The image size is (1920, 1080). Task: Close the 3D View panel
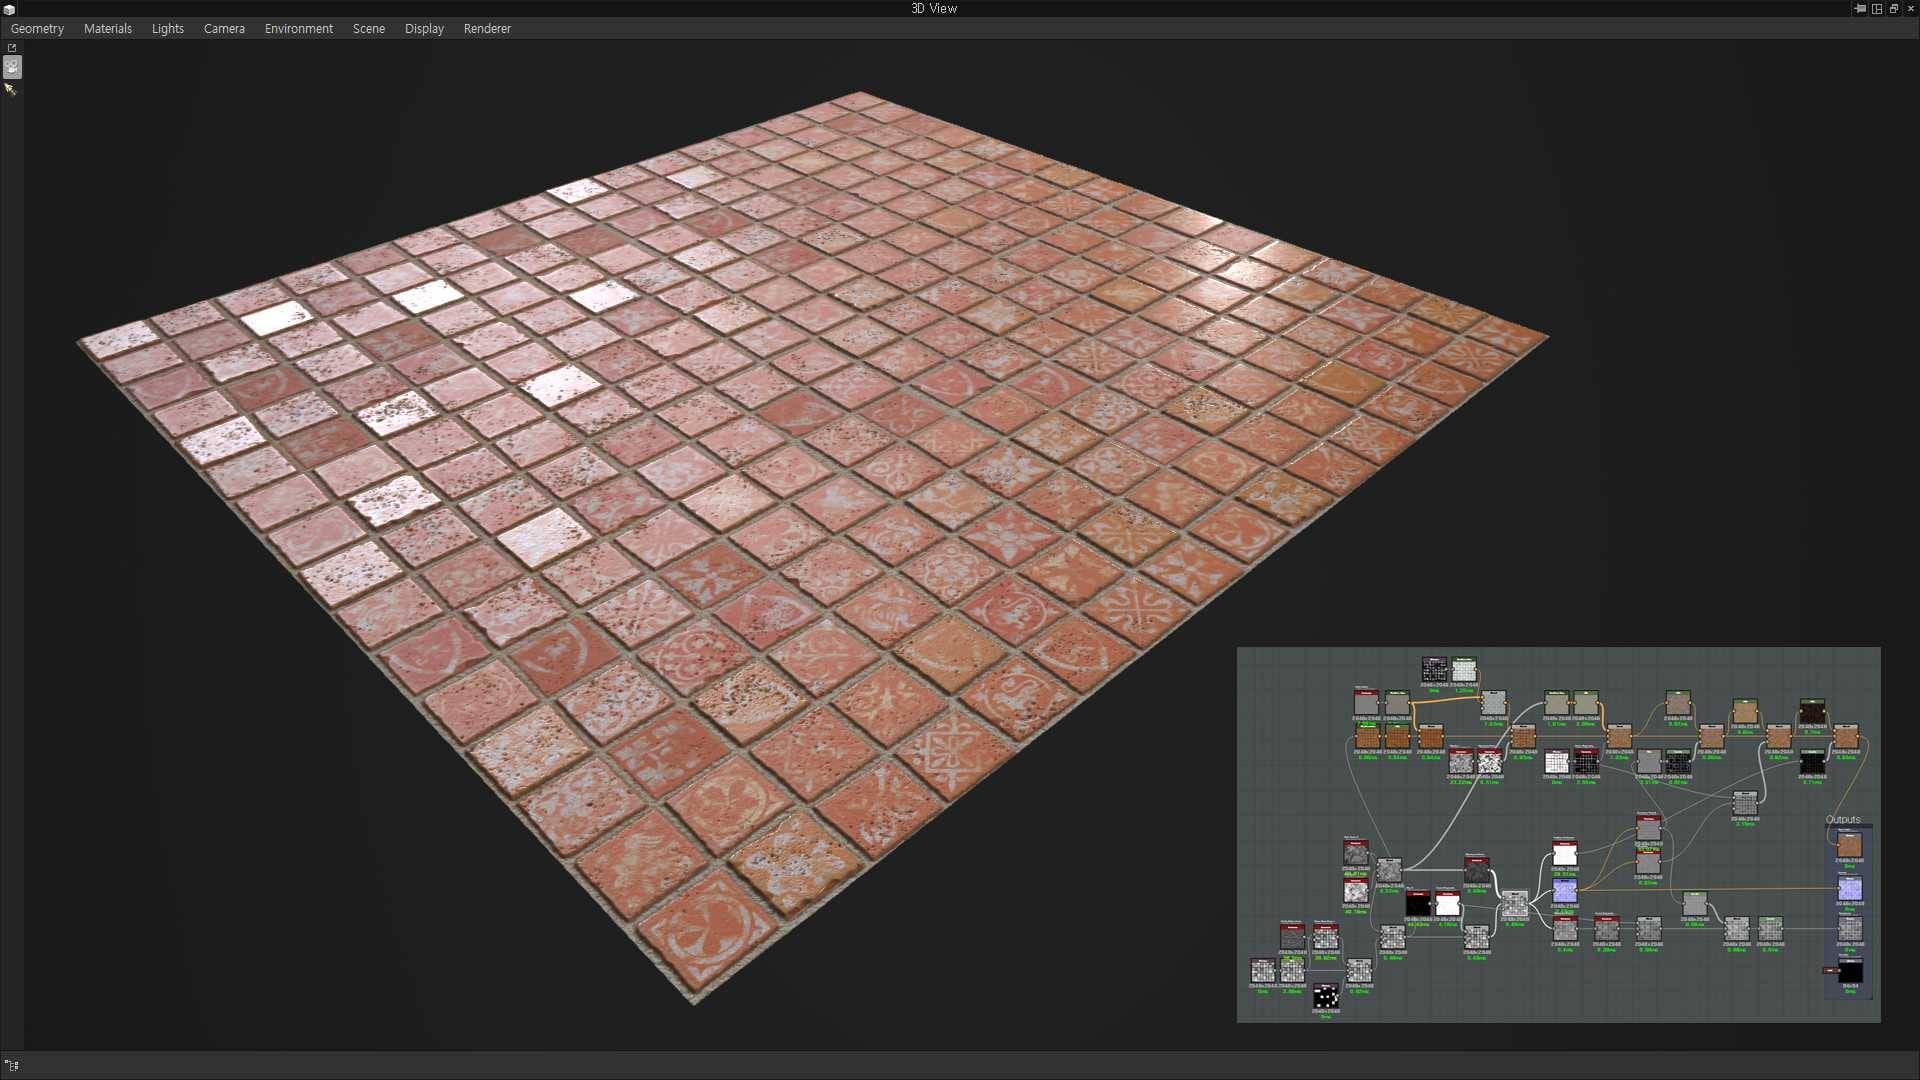coord(1910,9)
